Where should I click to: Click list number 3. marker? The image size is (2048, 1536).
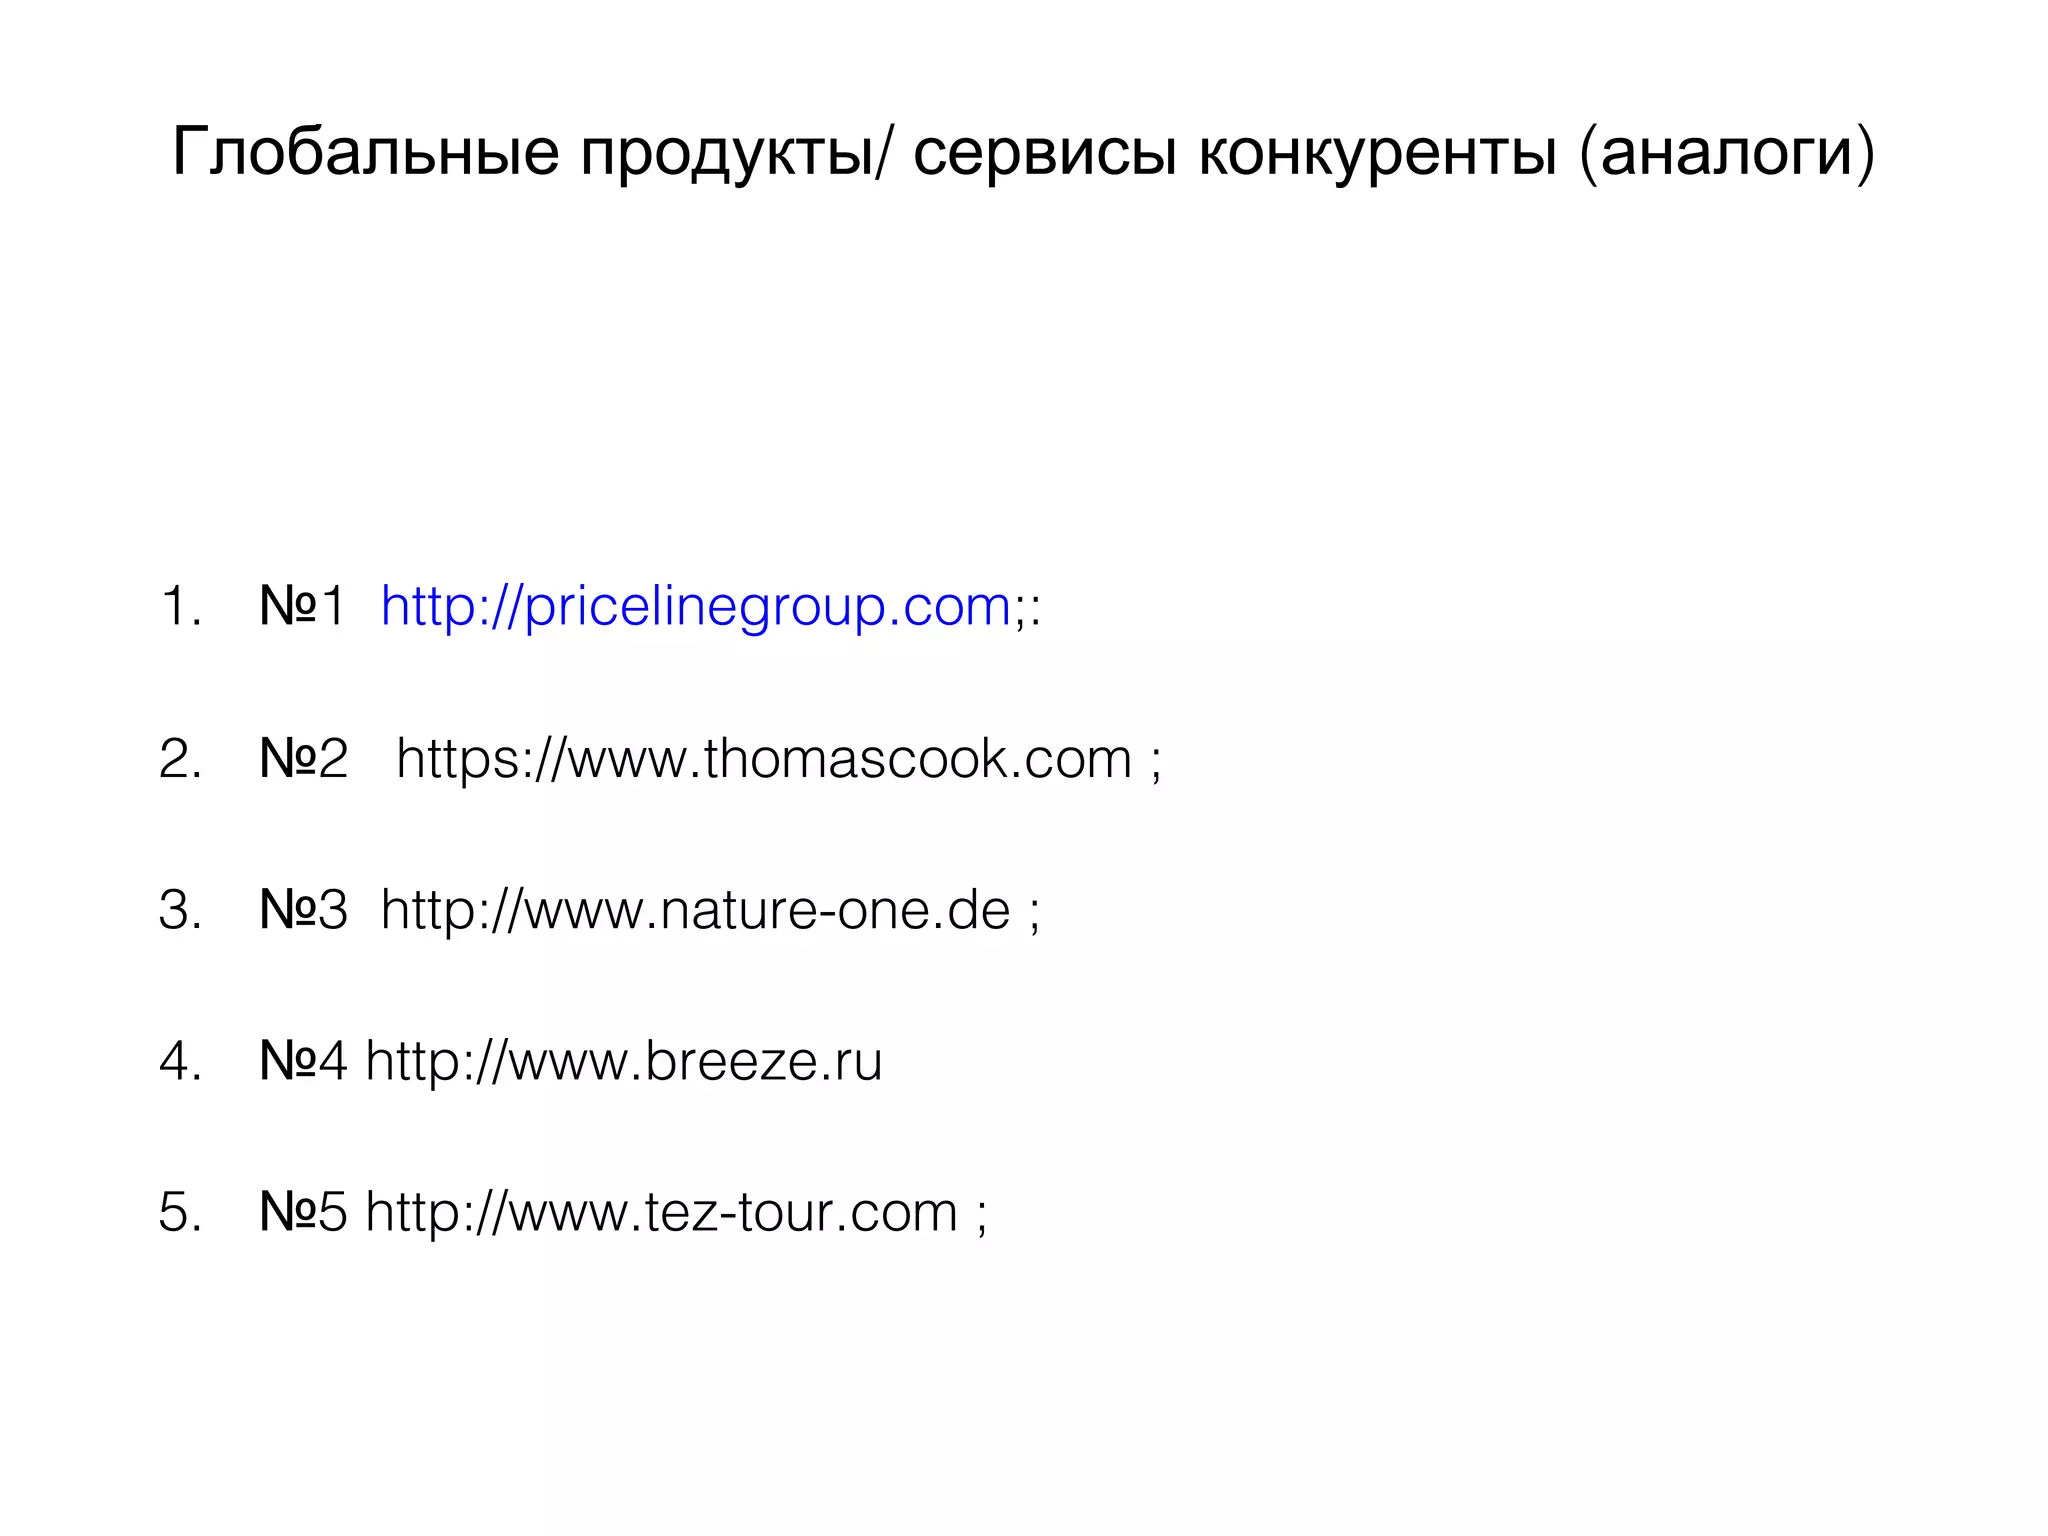(181, 910)
